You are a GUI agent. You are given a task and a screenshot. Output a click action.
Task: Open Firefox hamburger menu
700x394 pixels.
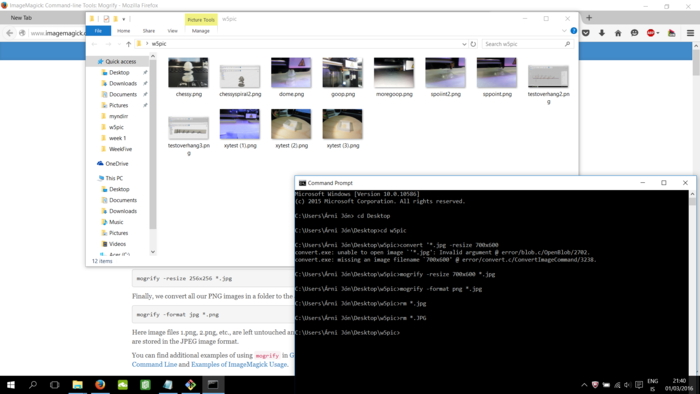(x=690, y=33)
